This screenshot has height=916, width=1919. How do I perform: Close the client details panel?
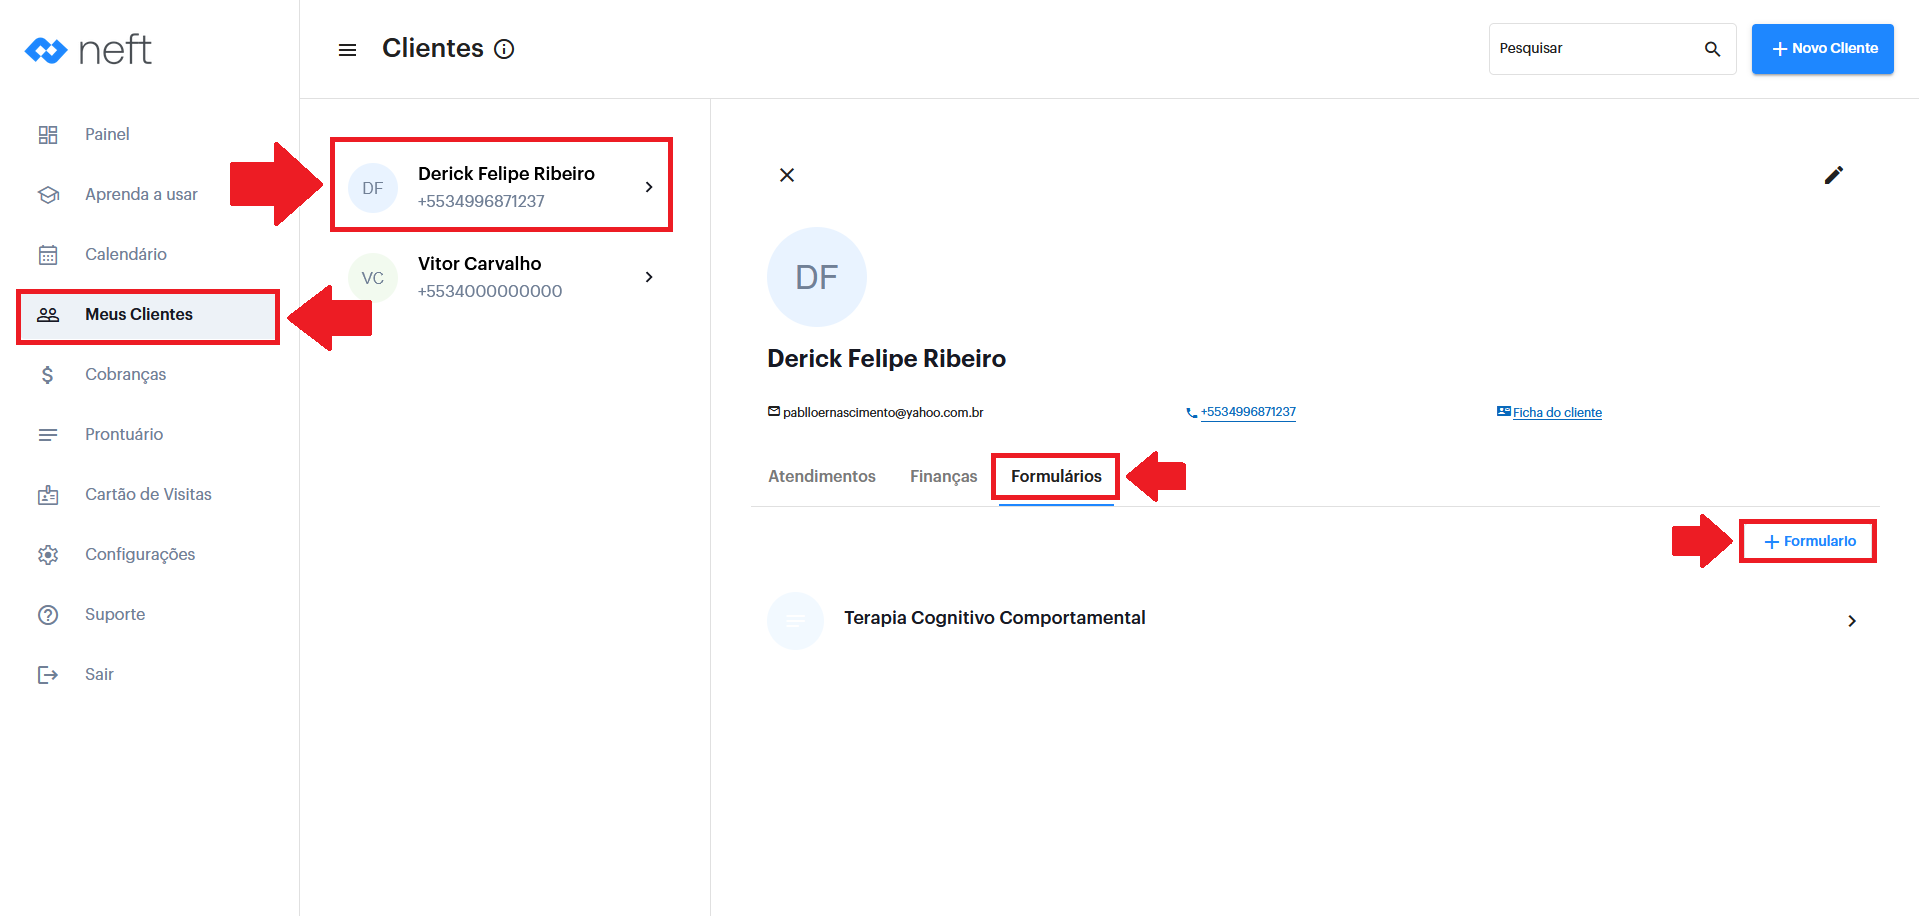(x=787, y=175)
